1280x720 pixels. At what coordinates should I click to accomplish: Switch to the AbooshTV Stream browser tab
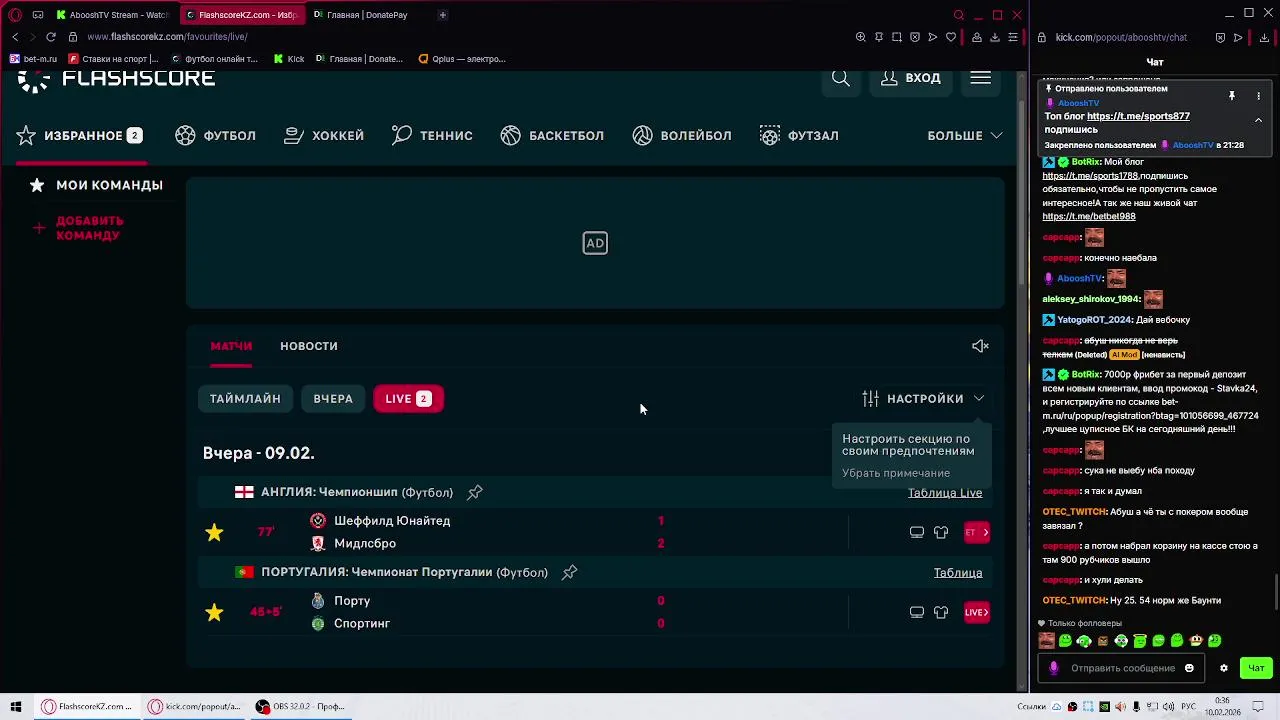point(113,15)
